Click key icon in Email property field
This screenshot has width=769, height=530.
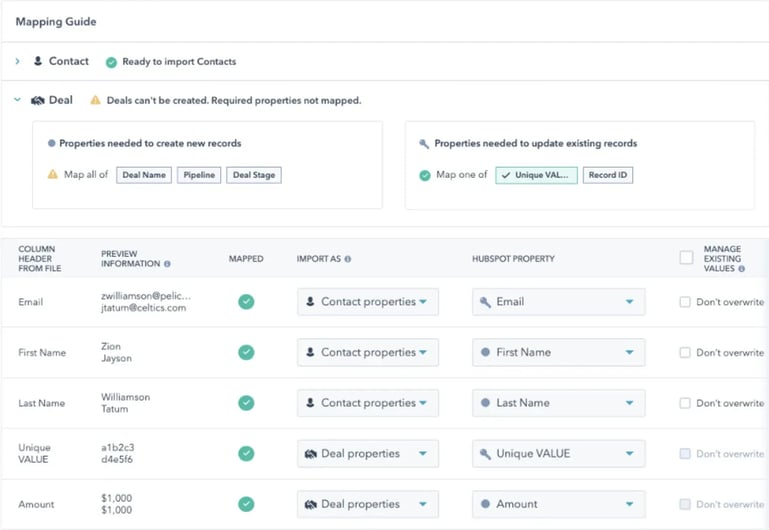pyautogui.click(x=486, y=302)
